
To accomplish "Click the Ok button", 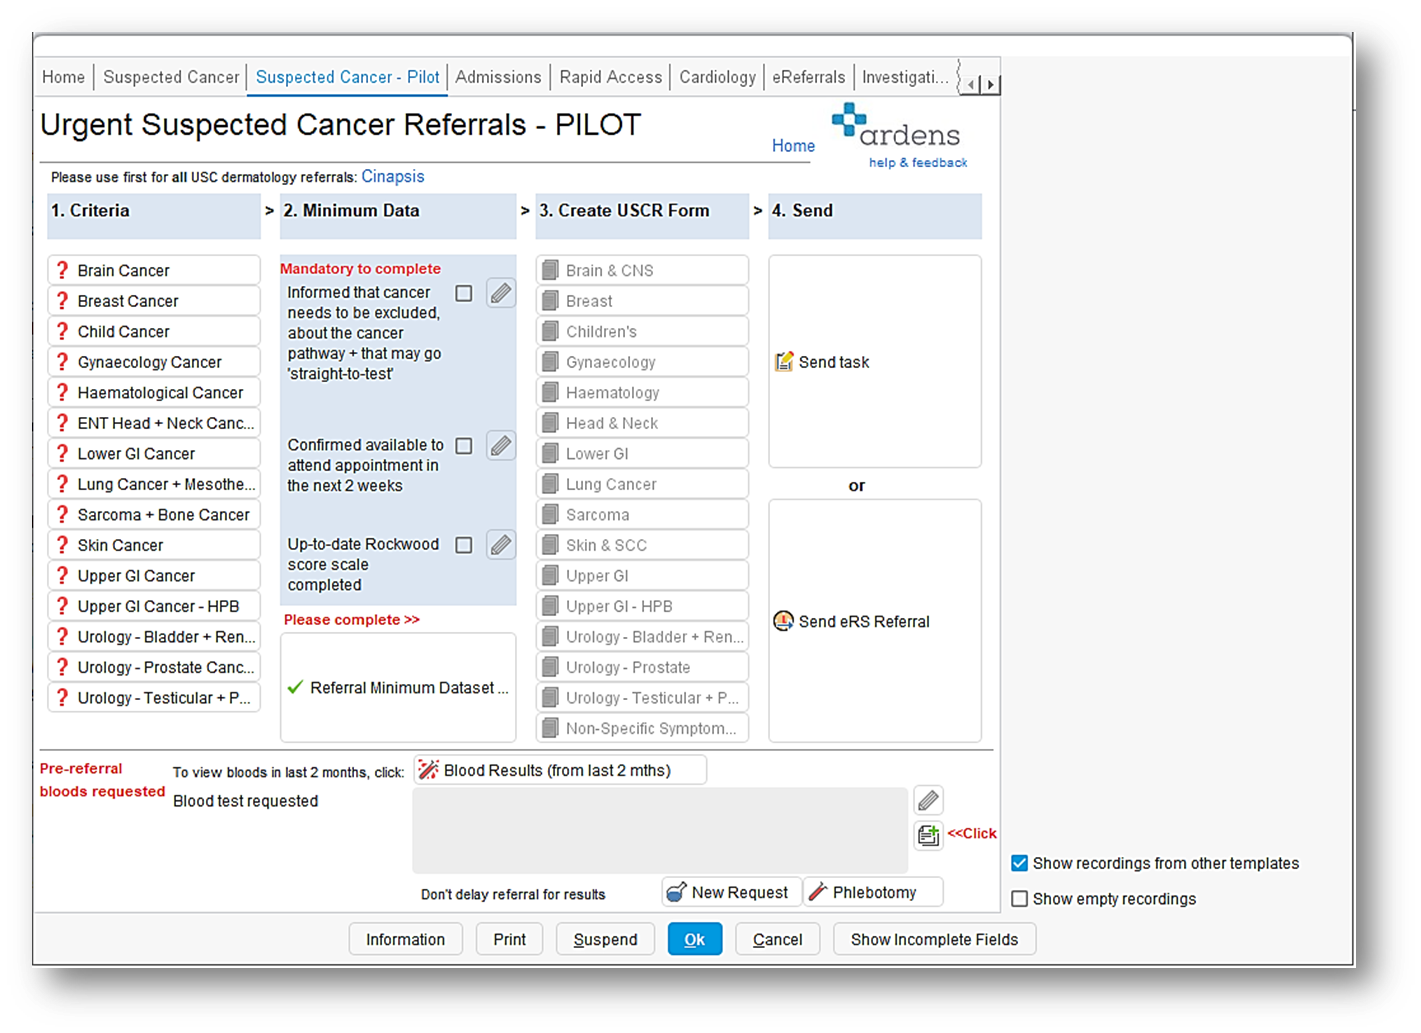I will 695,939.
